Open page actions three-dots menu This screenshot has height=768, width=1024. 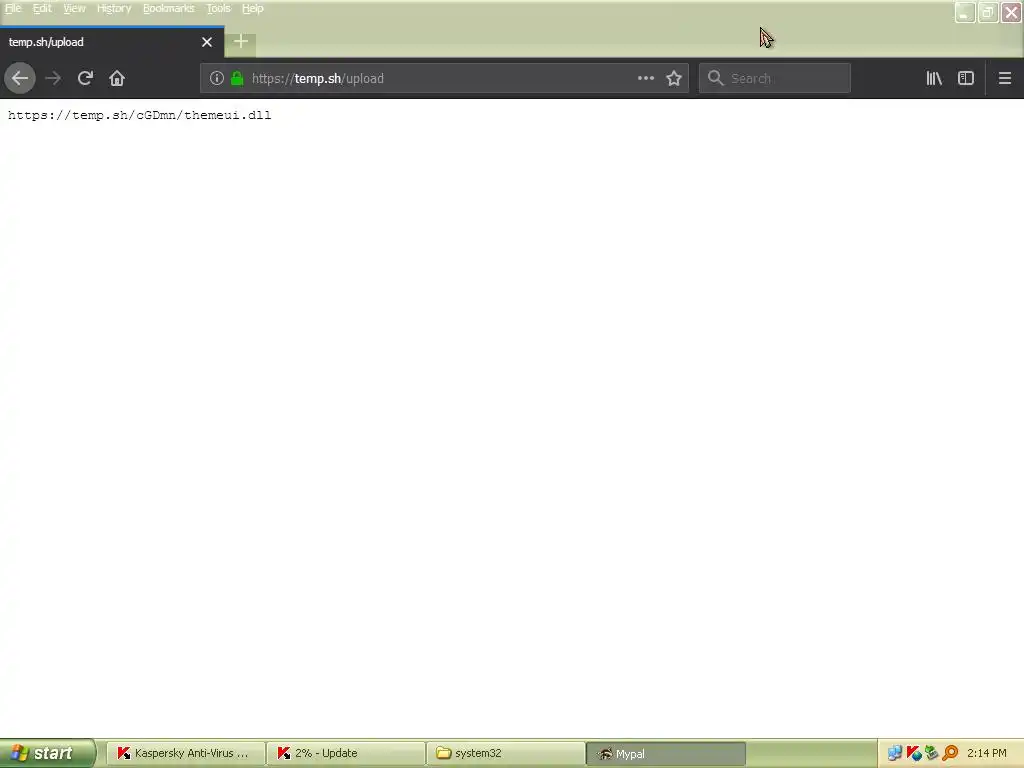click(x=646, y=78)
